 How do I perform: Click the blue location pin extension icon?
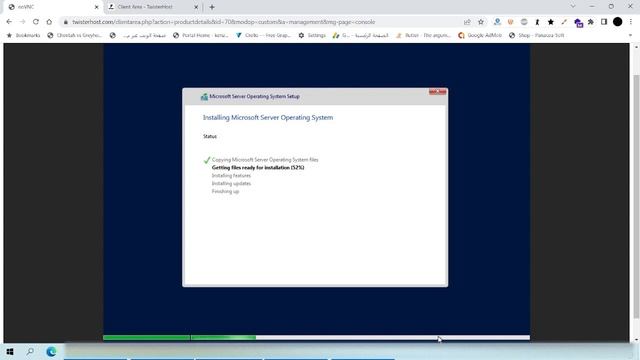tap(497, 22)
